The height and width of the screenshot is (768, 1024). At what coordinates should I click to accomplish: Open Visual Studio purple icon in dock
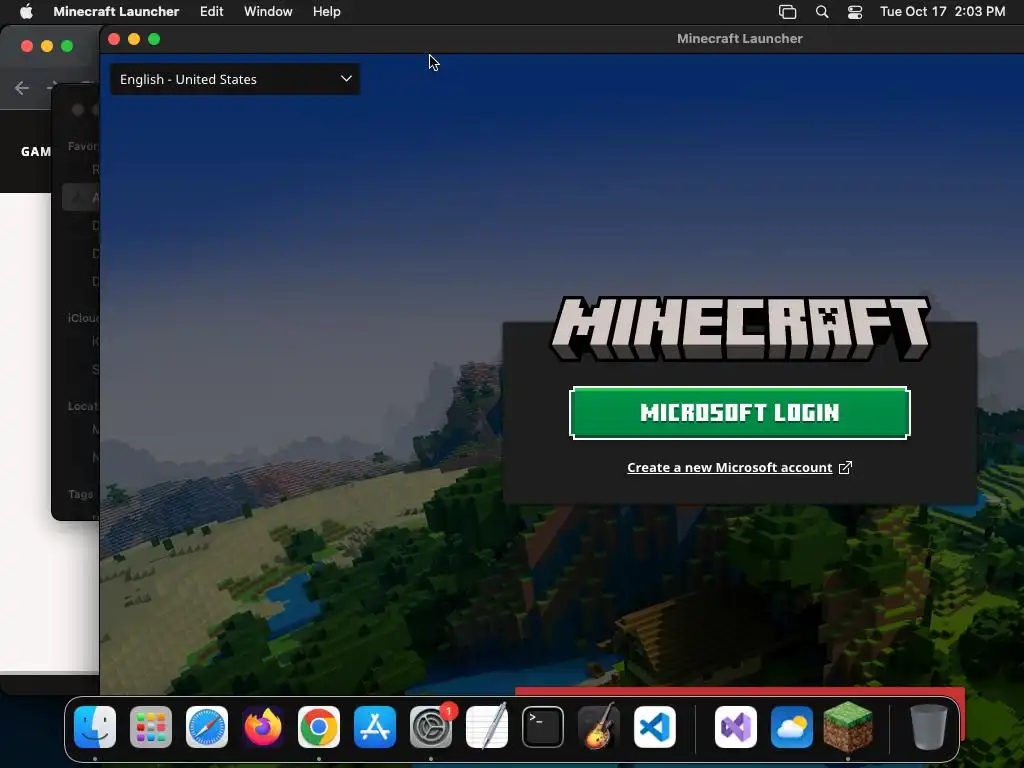pos(736,727)
